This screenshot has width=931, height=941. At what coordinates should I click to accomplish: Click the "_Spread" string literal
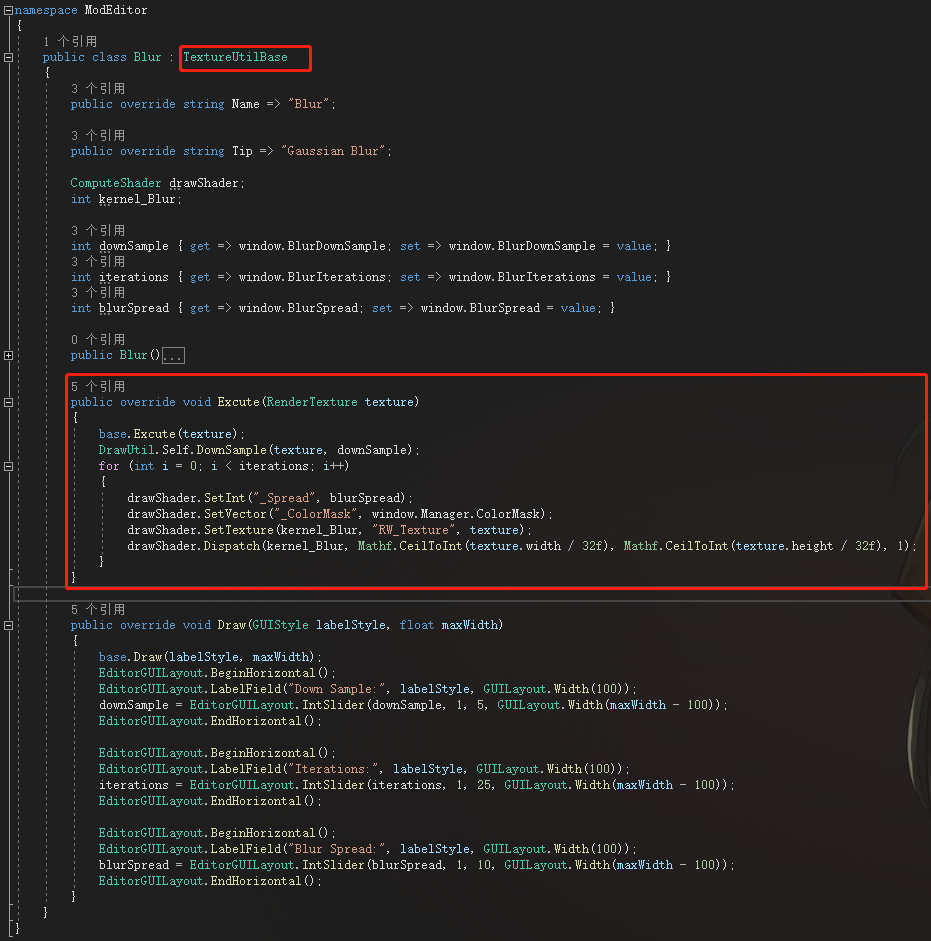pos(285,498)
